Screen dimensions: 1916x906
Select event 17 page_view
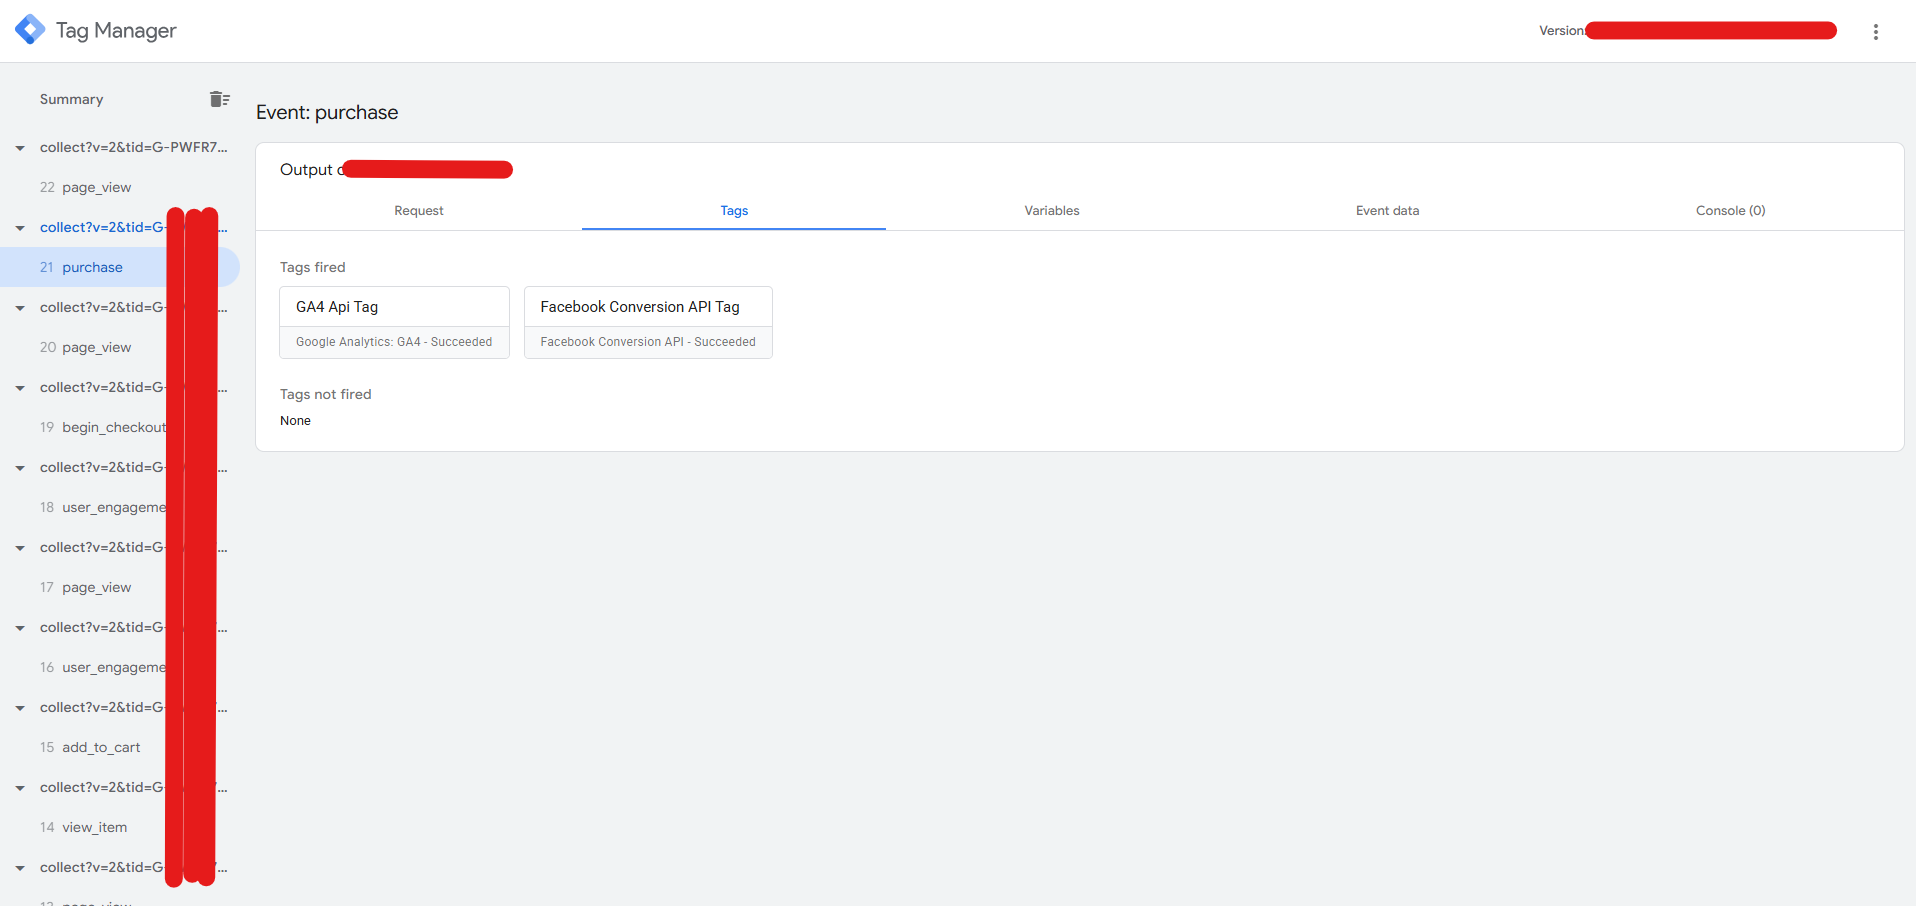pyautogui.click(x=120, y=587)
